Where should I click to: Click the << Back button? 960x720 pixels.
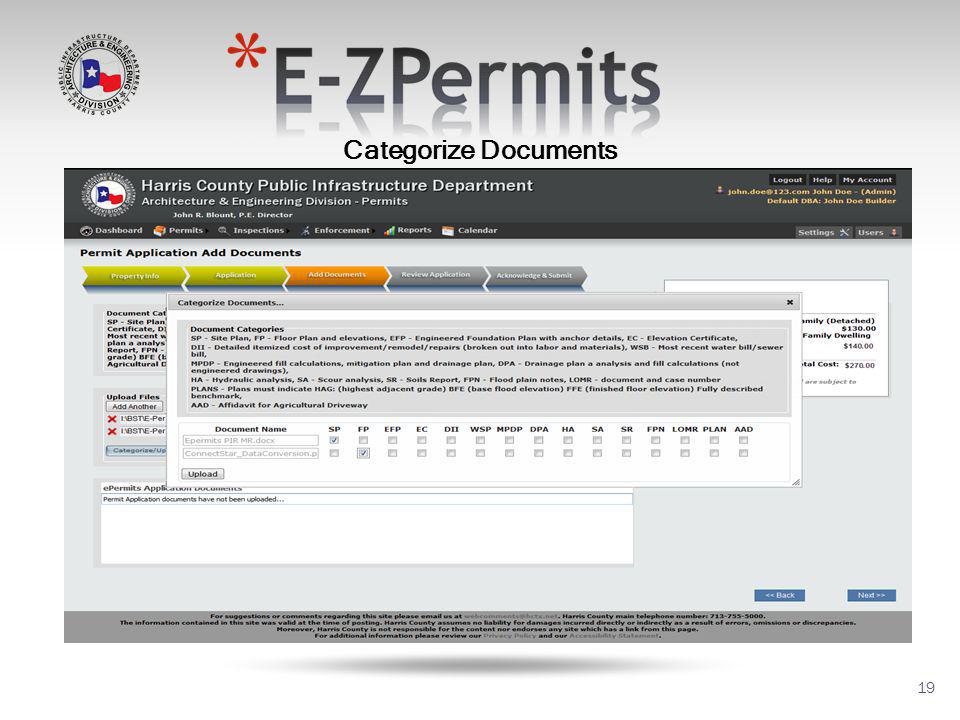[779, 595]
